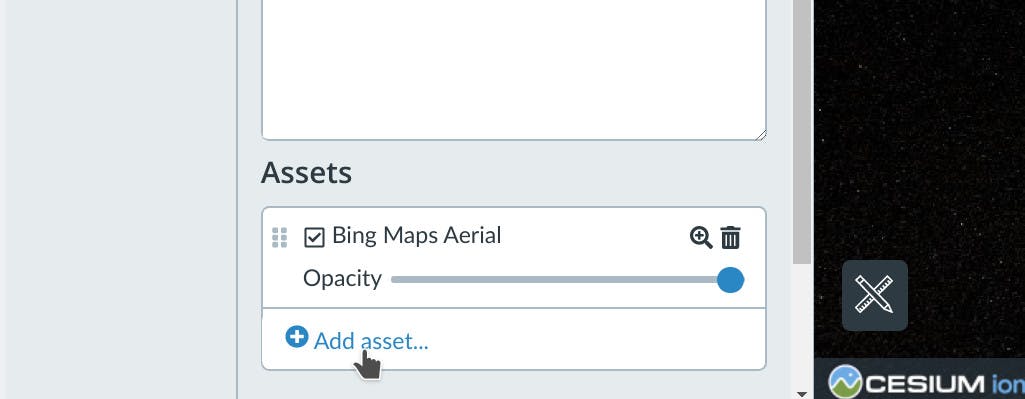Uncheck the Bing Maps Aerial checkbox
This screenshot has height=399, width=1025.
tap(314, 237)
